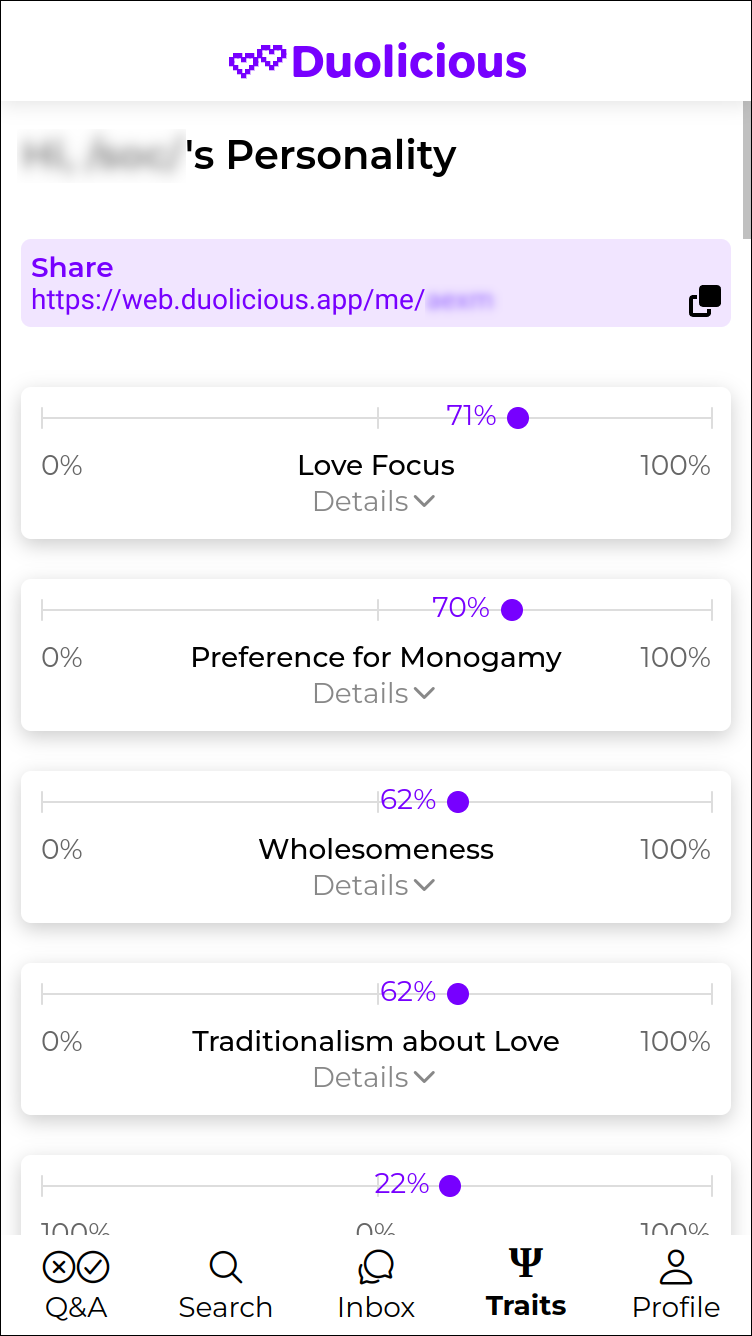Click the 70% Monogamy slider dot
Screen dimensions: 752x1336
click(512, 610)
